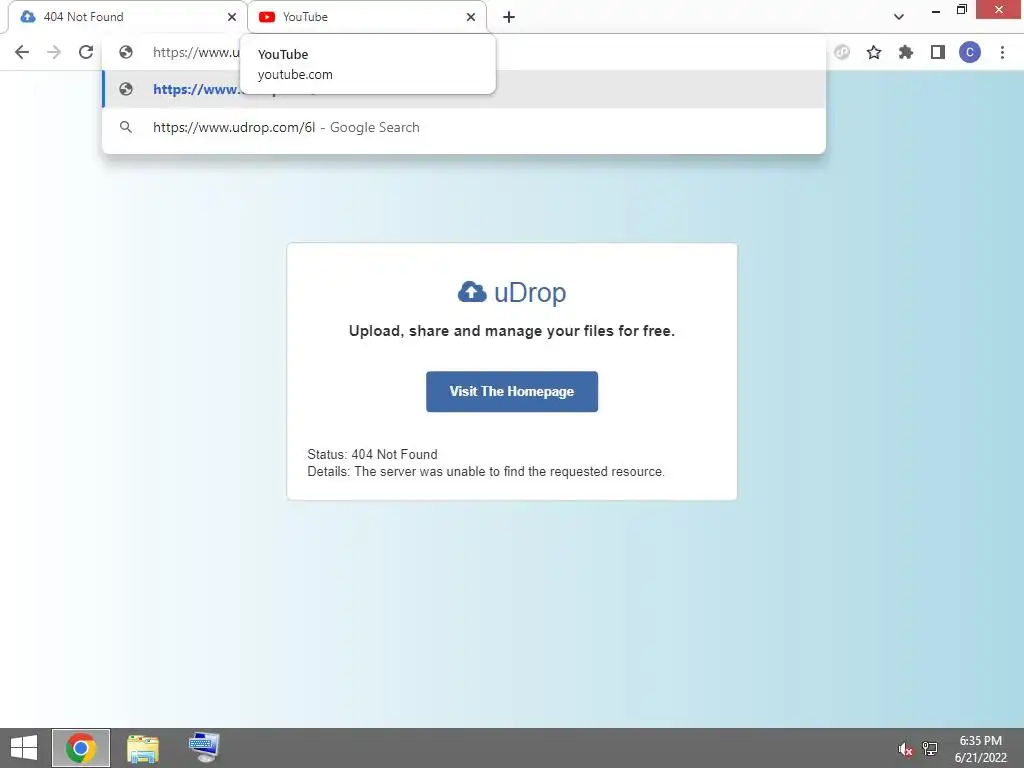Click the address bar URL text

(x=196, y=52)
